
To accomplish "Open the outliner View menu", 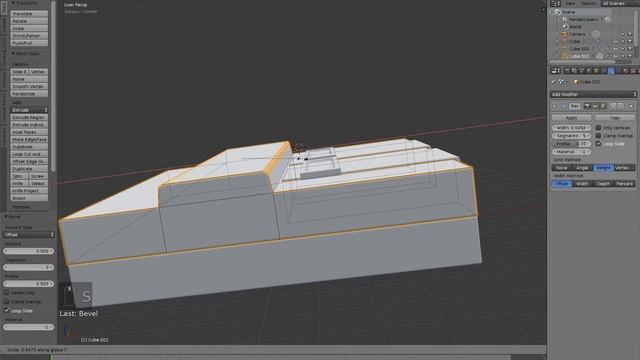I will (570, 3).
